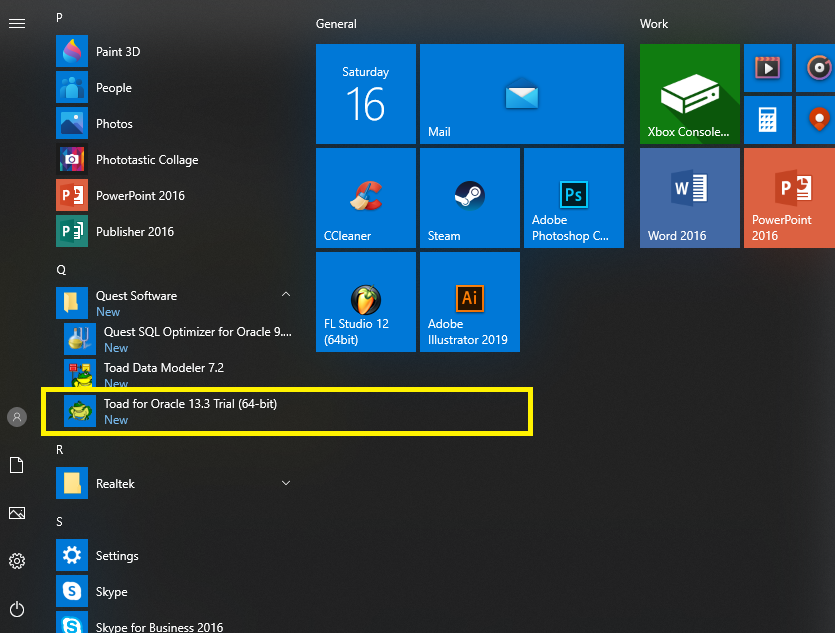Launch Phototastic Collage

coord(176,160)
